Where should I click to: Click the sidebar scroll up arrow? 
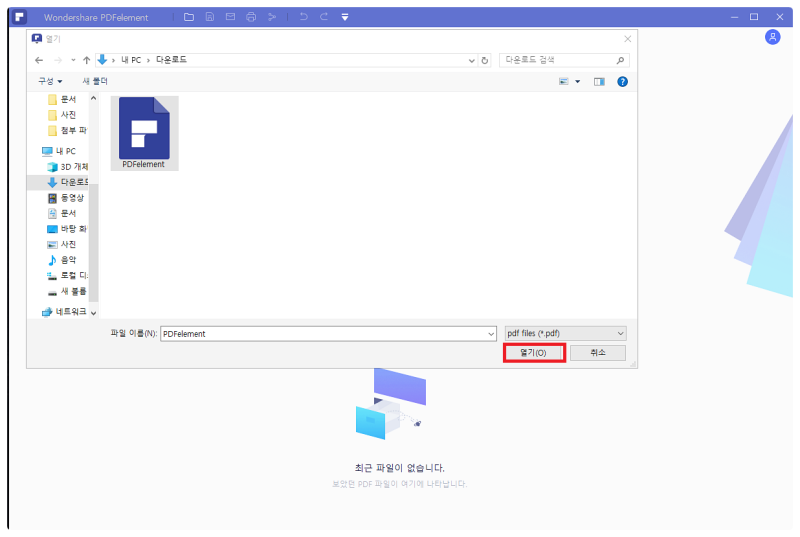point(93,98)
